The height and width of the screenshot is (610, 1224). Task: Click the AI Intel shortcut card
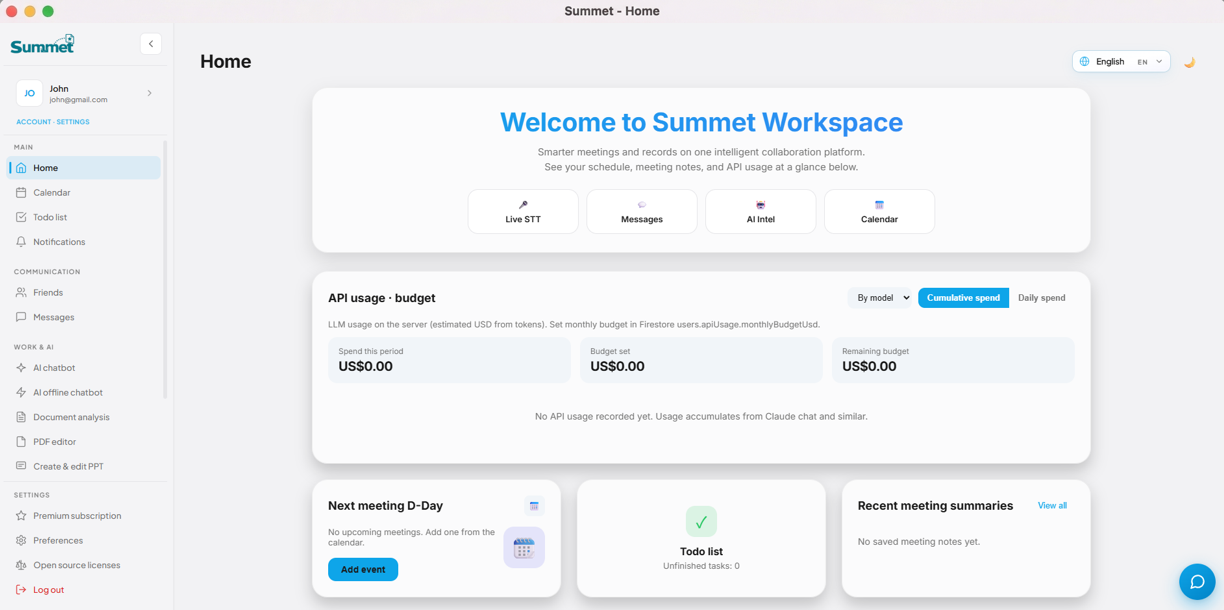761,212
